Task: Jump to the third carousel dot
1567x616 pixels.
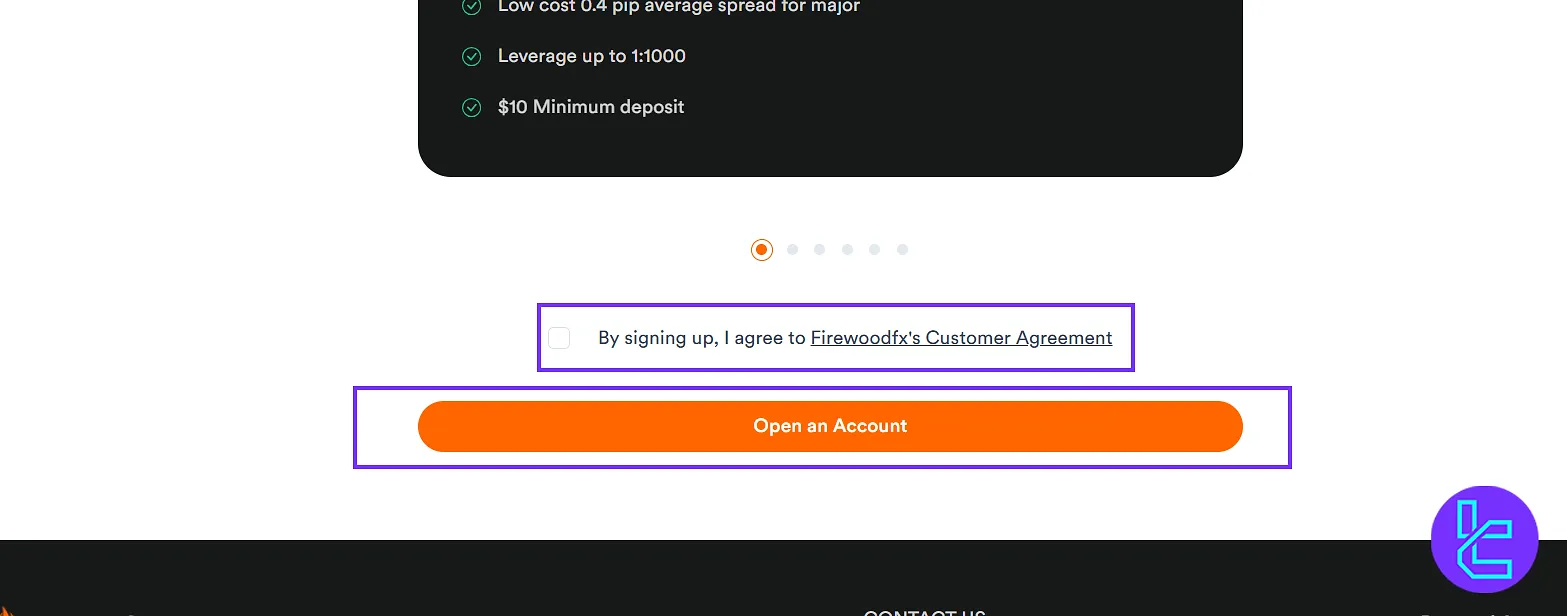Action: tap(820, 250)
